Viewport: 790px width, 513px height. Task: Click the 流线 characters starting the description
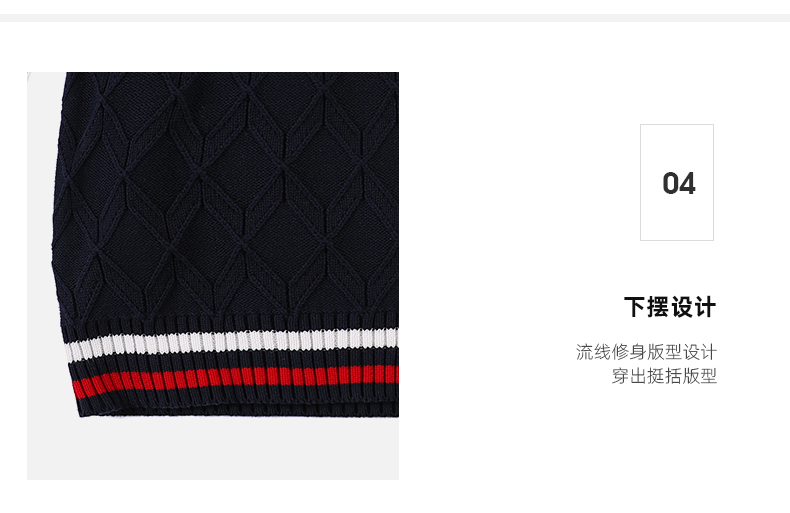tap(594, 352)
